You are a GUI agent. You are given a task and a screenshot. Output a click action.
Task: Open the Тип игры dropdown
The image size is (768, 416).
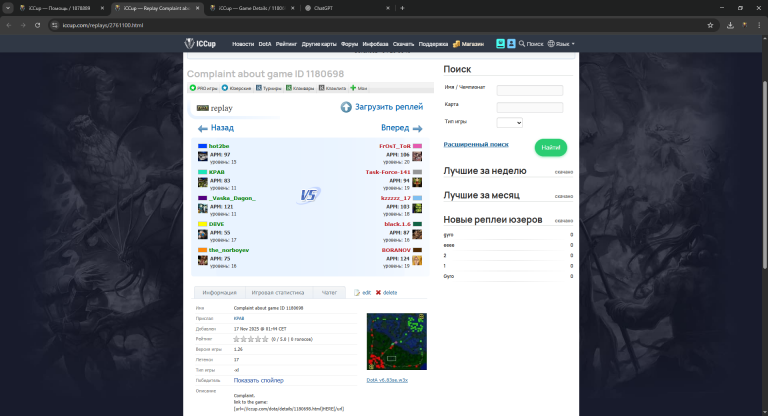tap(509, 122)
